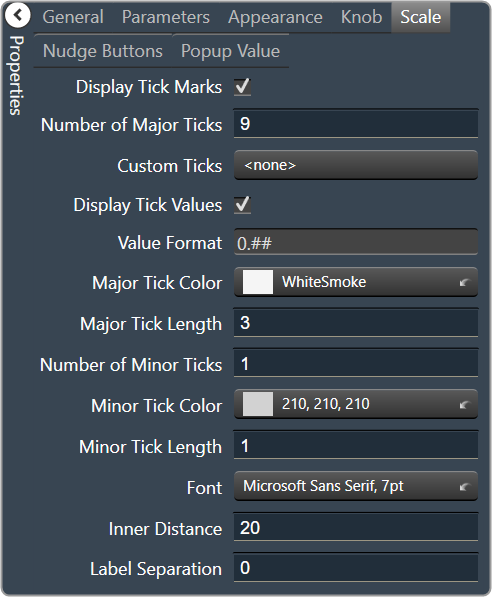This screenshot has width=492, height=597.
Task: Edit the Label Separation field
Action: click(356, 568)
